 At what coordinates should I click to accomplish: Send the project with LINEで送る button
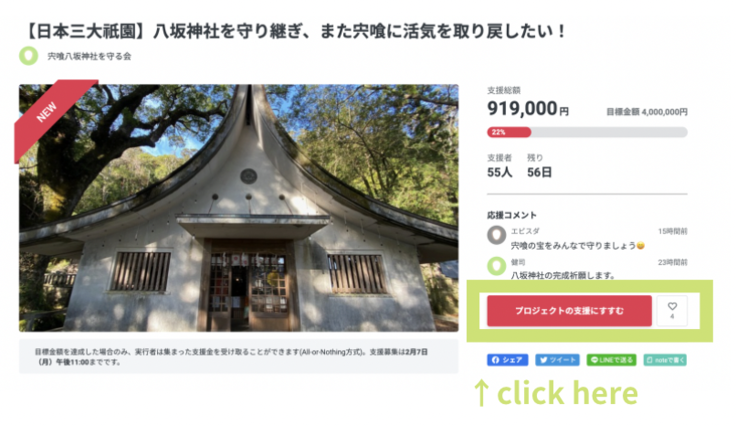point(611,360)
